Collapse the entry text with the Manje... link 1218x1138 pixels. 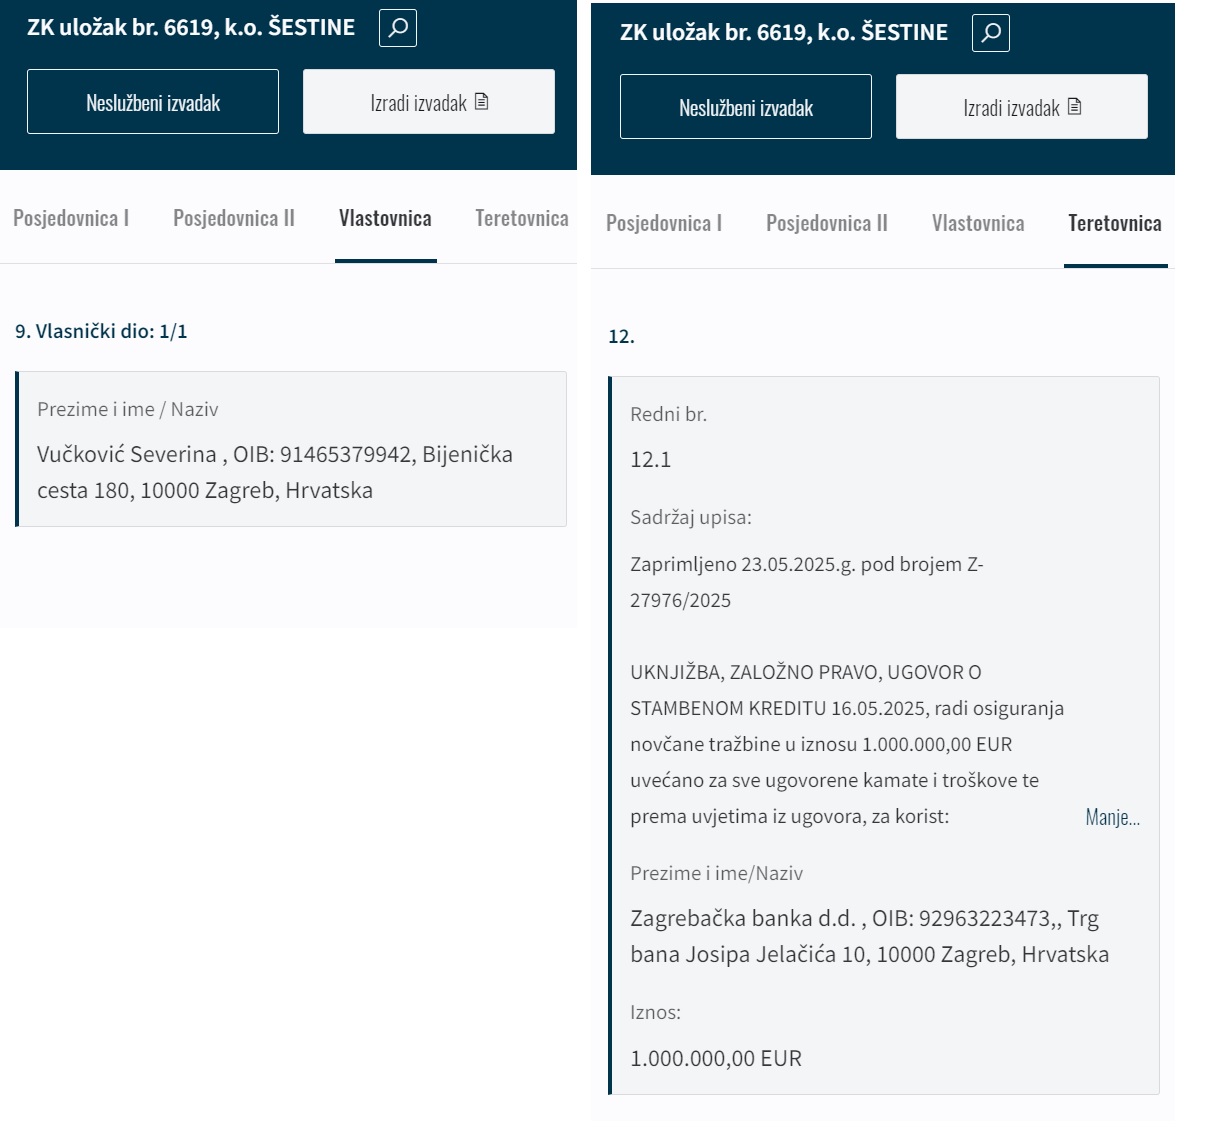(1112, 817)
